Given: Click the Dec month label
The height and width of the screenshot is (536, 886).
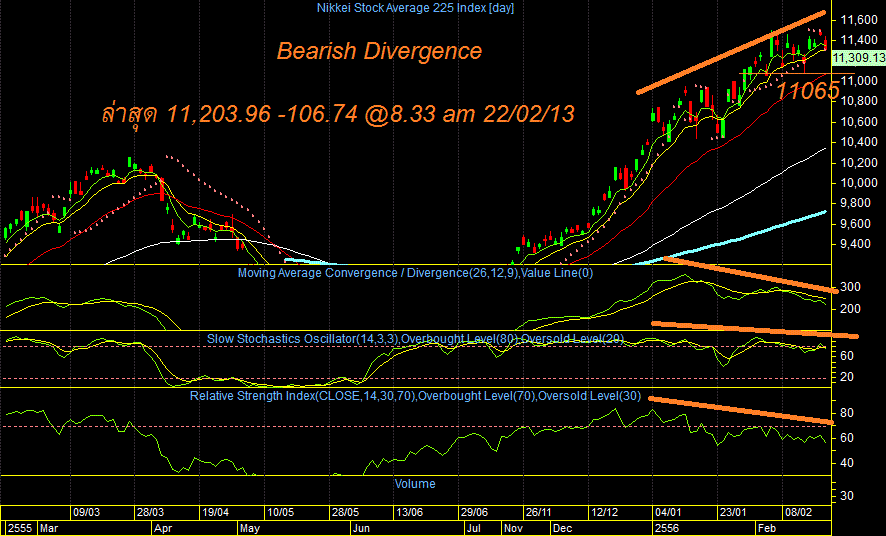Looking at the screenshot, I should [x=563, y=529].
